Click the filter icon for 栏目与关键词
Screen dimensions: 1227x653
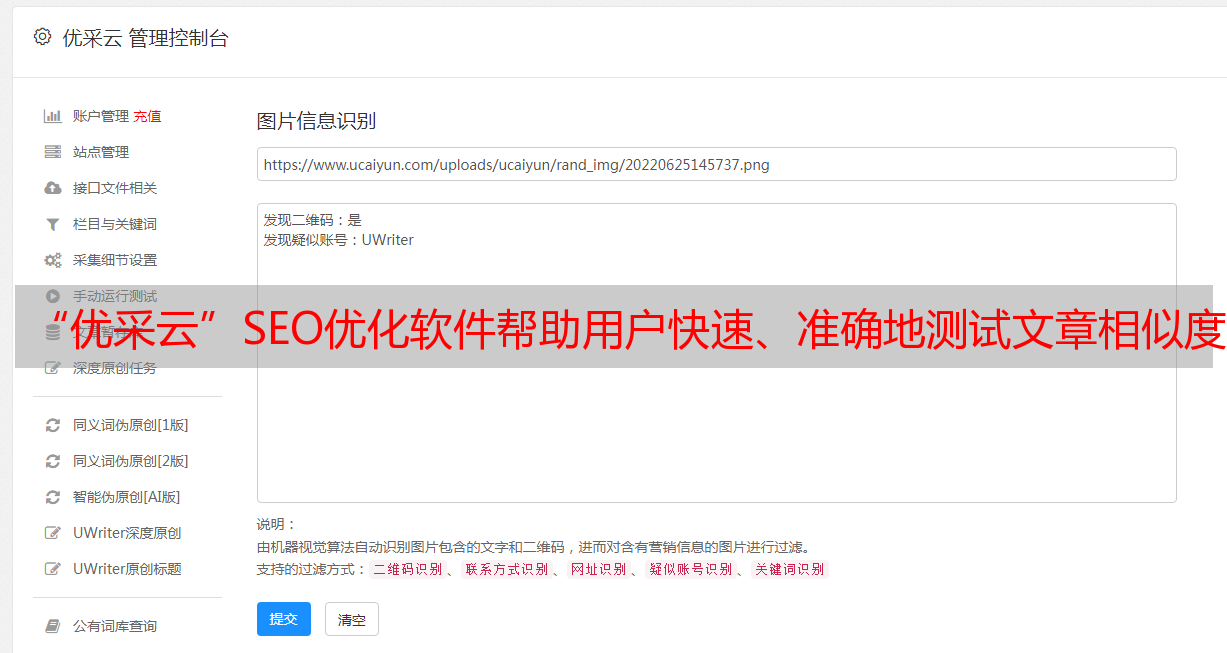(x=53, y=224)
